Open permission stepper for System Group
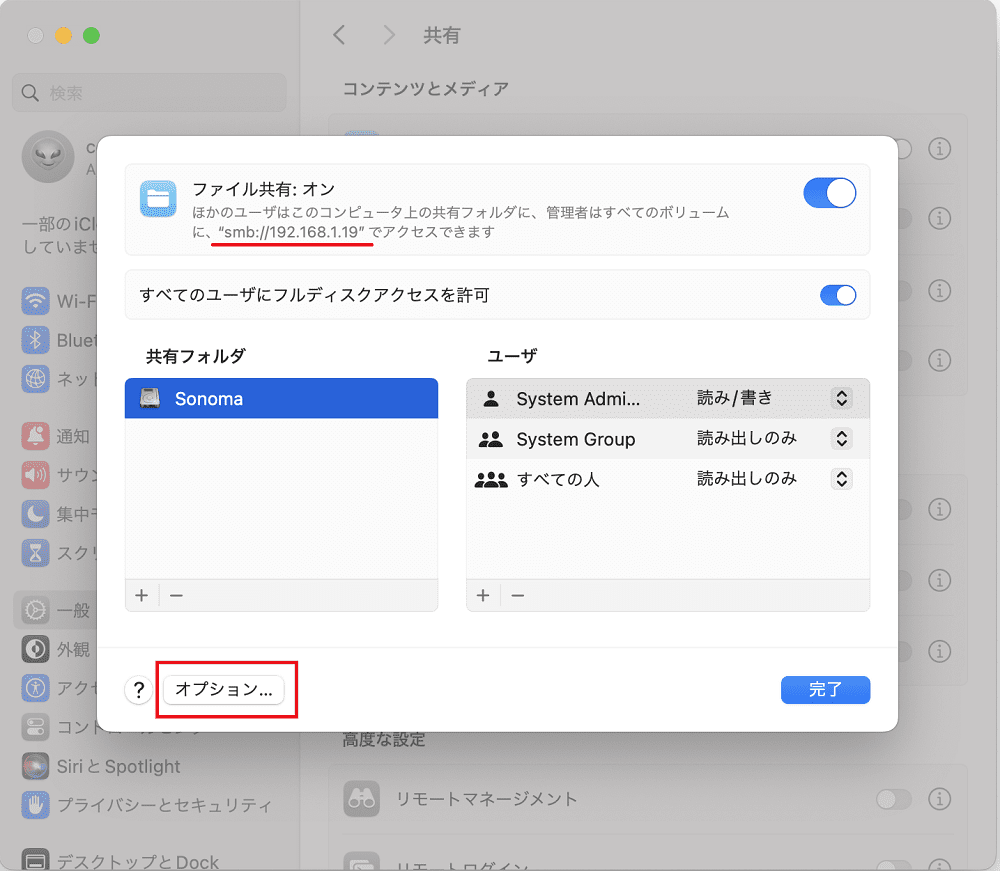 841,439
